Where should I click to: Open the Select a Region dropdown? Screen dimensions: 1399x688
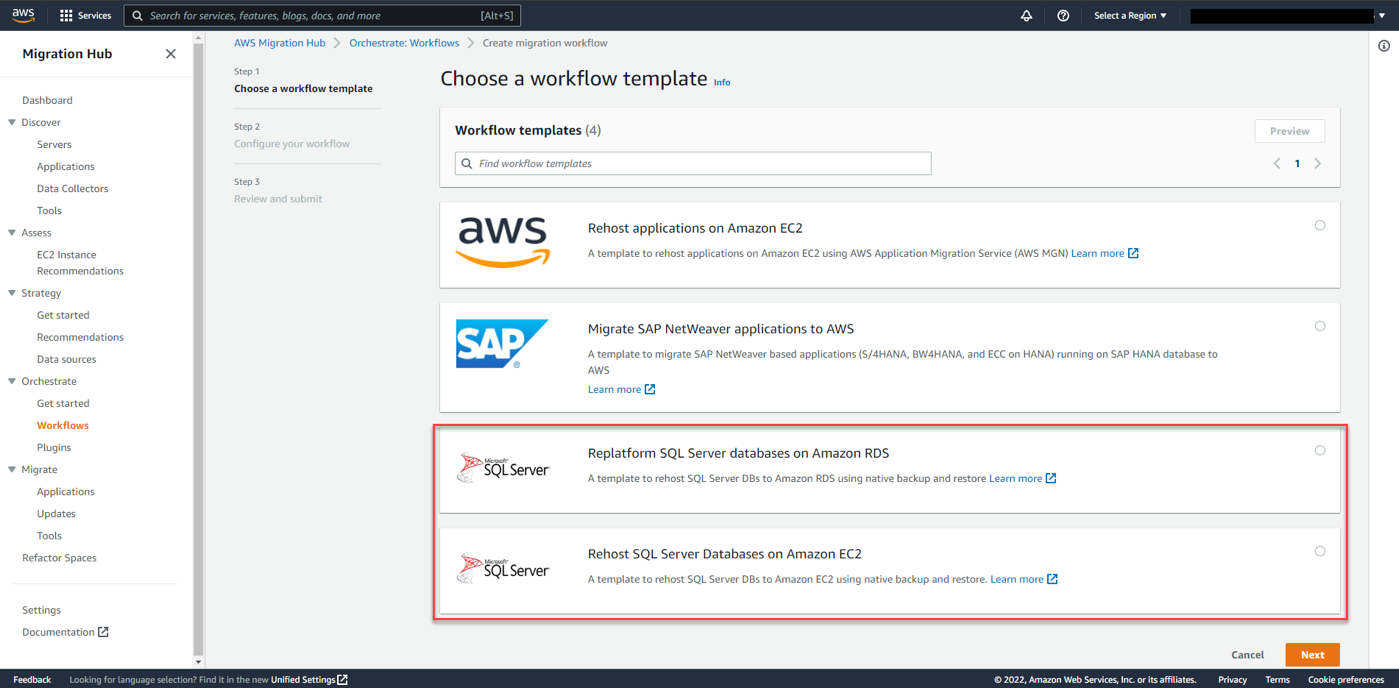pyautogui.click(x=1130, y=16)
